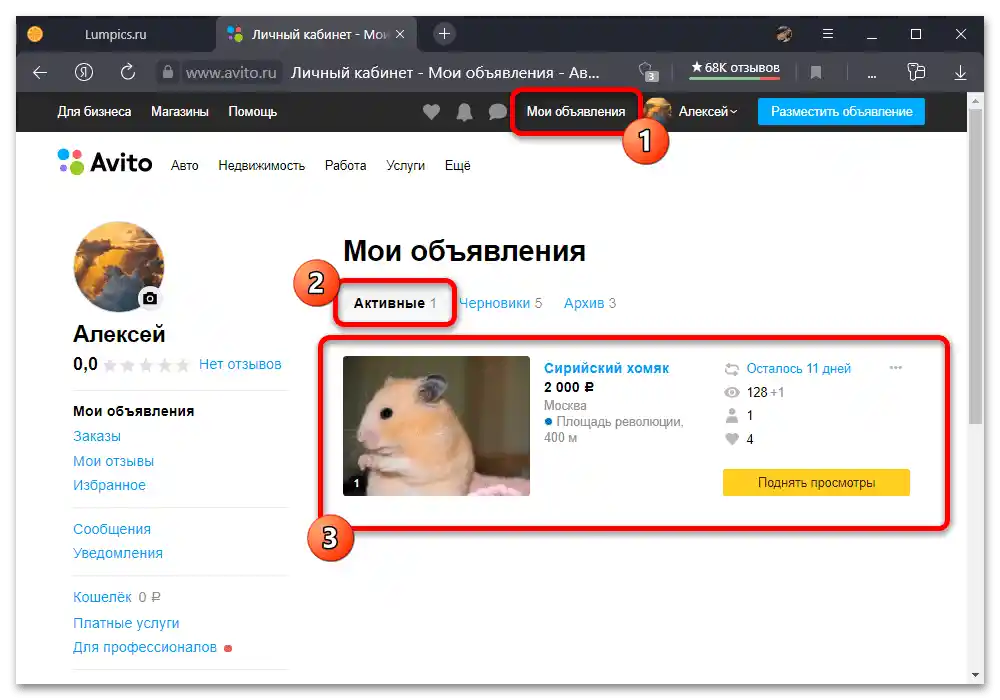The height and width of the screenshot is (700, 1000).
Task: Click the Разместить объявление button
Action: pos(841,112)
